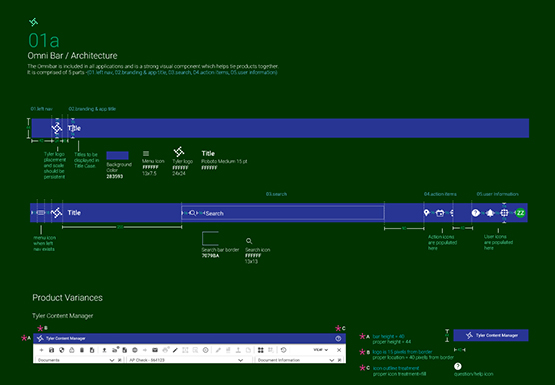This screenshot has height=385, width=555.
Task: Click the help question mark in Omni Bar
Action: (476, 213)
